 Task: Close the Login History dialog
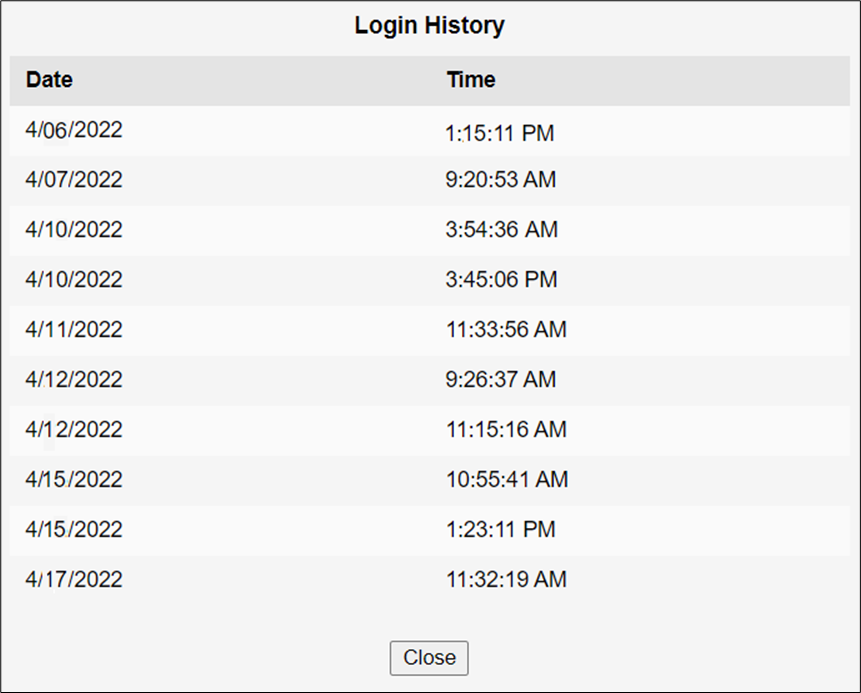429,658
